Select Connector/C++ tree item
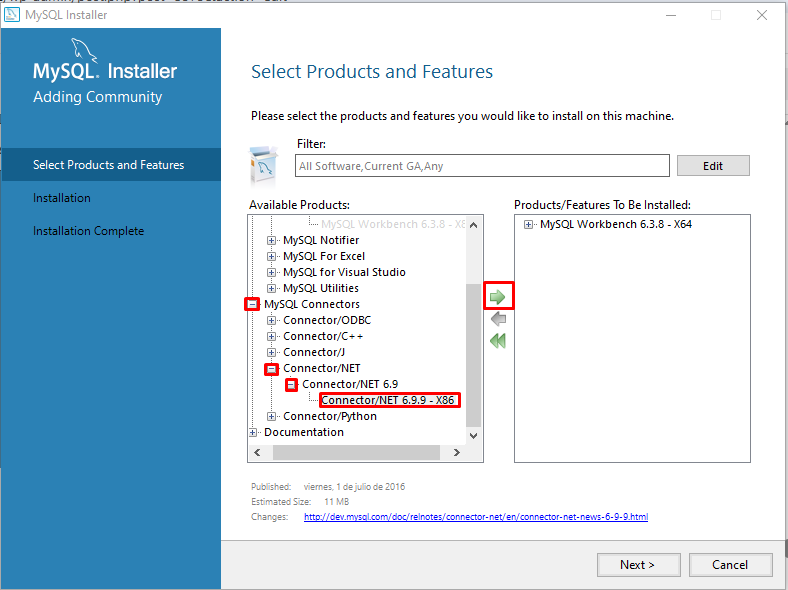 pyautogui.click(x=323, y=336)
